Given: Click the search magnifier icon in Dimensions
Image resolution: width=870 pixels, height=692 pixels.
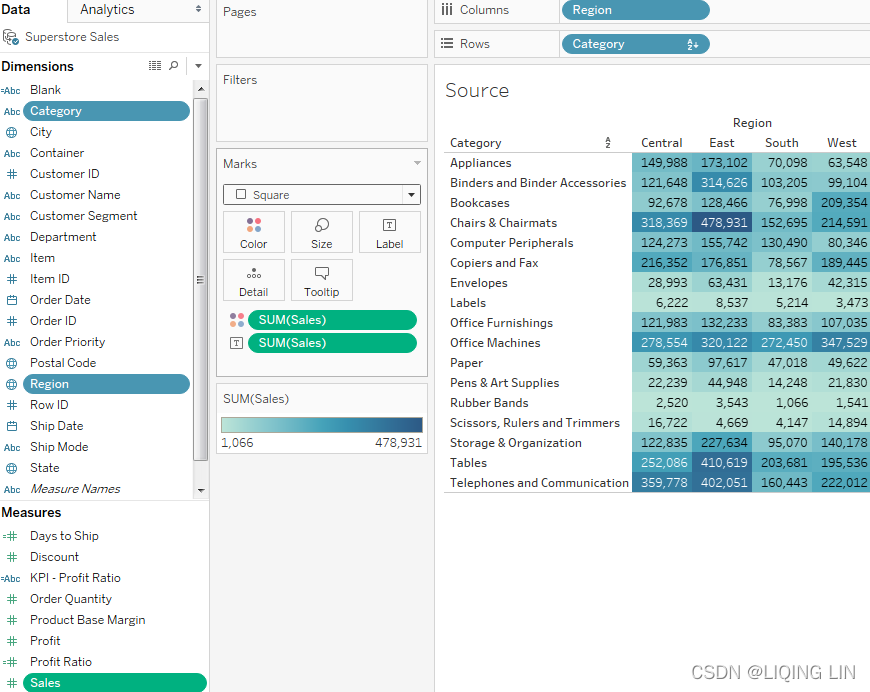Looking at the screenshot, I should [x=174, y=65].
